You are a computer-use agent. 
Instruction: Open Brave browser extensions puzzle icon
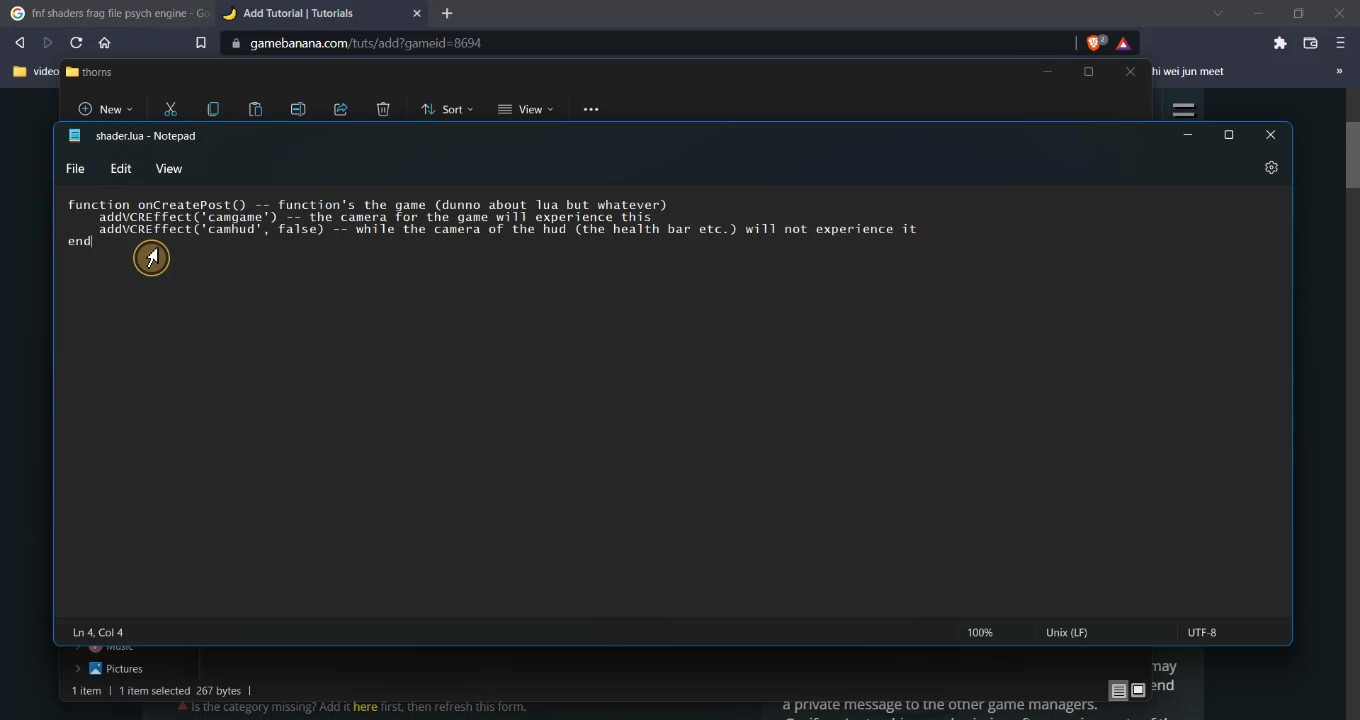click(1280, 43)
